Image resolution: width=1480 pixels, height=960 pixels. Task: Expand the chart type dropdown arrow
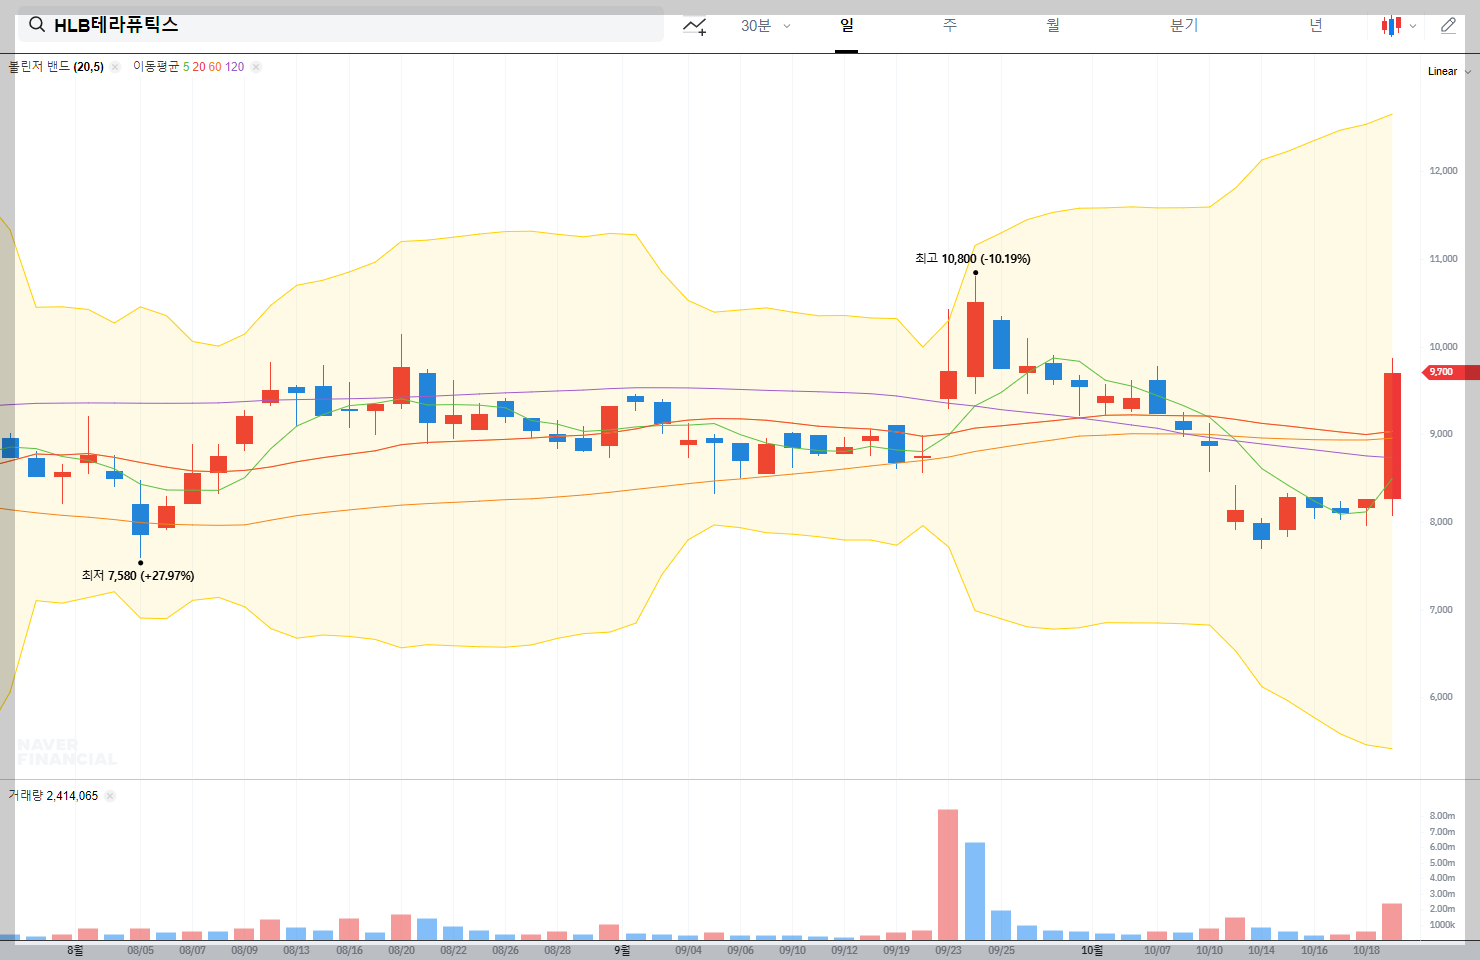pyautogui.click(x=1413, y=26)
